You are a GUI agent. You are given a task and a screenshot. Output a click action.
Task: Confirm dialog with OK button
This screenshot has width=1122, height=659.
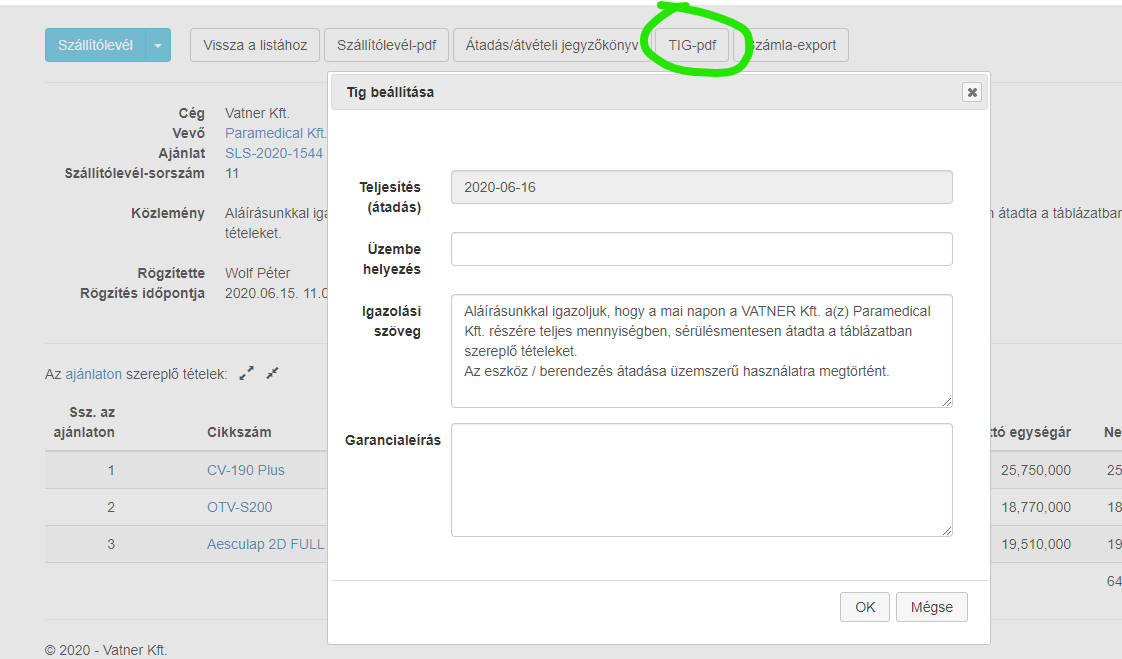click(865, 606)
